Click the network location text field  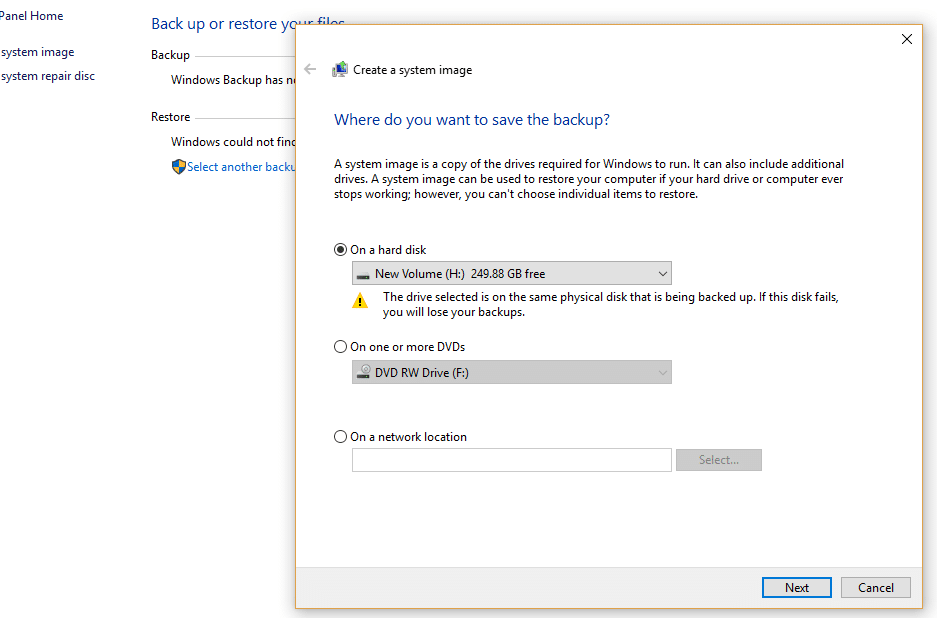click(x=511, y=460)
